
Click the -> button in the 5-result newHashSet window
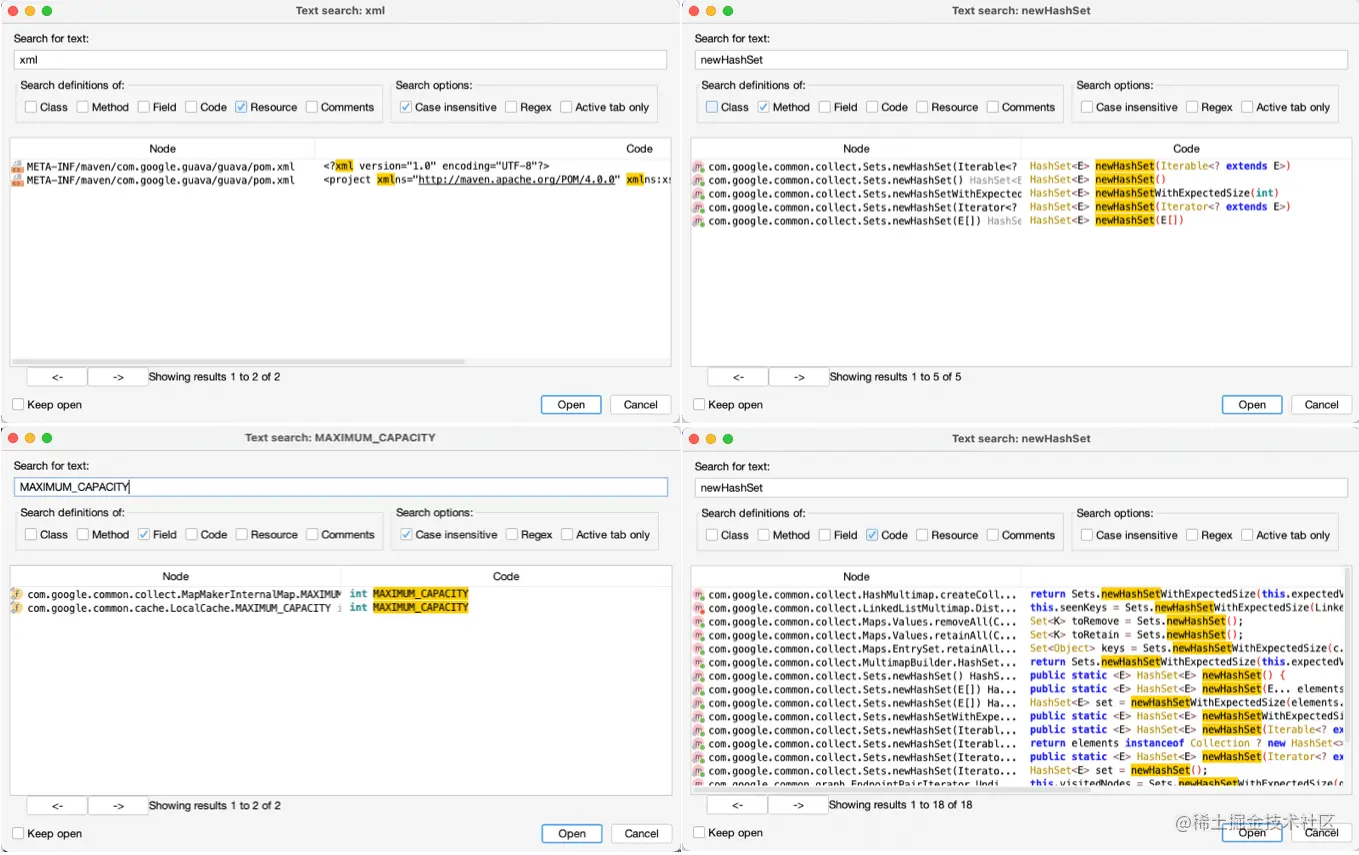click(x=799, y=377)
